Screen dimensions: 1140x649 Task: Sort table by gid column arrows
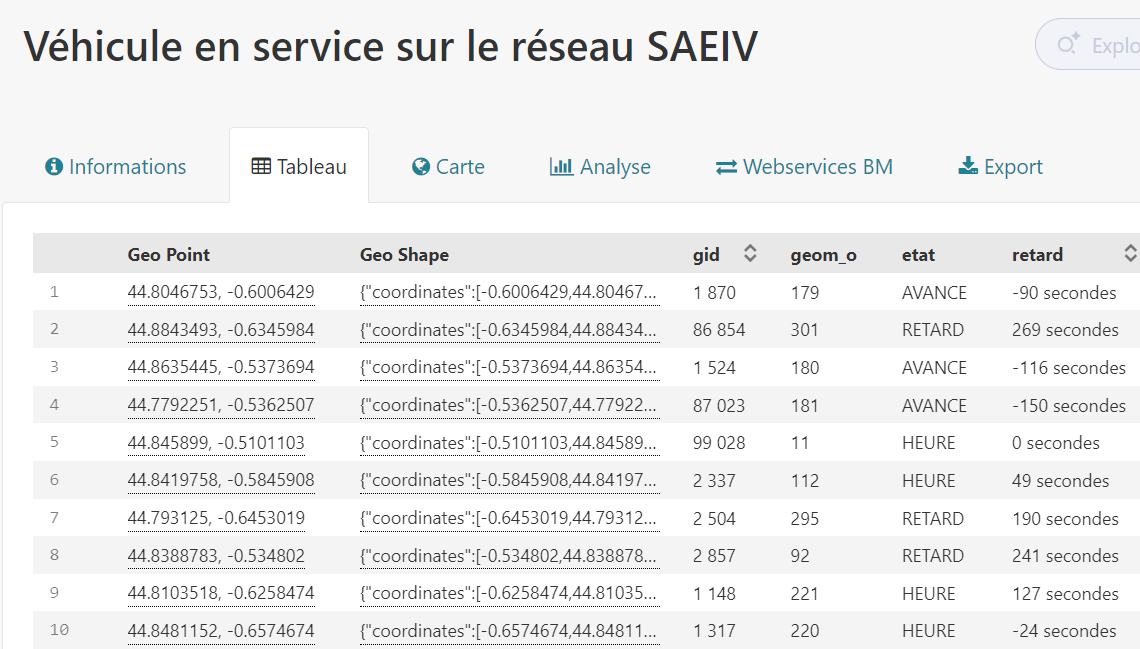pyautogui.click(x=750, y=254)
